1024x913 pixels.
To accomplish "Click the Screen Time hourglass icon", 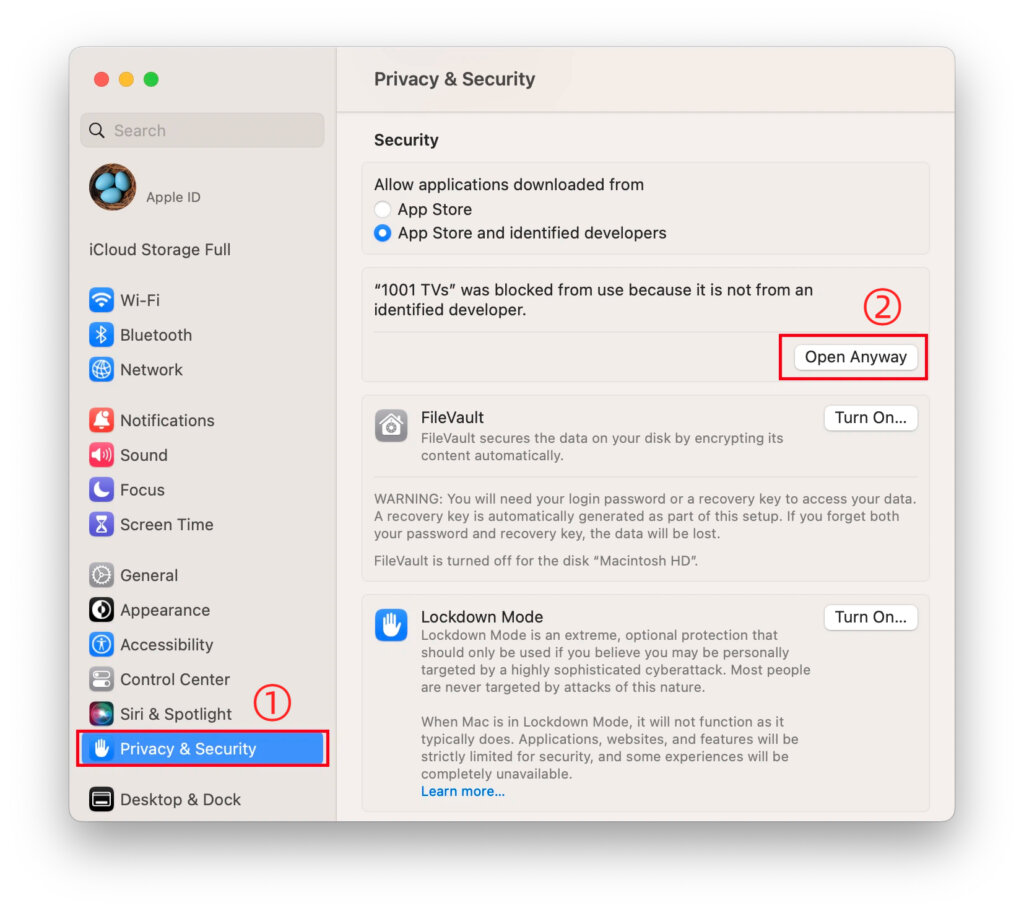I will [101, 524].
